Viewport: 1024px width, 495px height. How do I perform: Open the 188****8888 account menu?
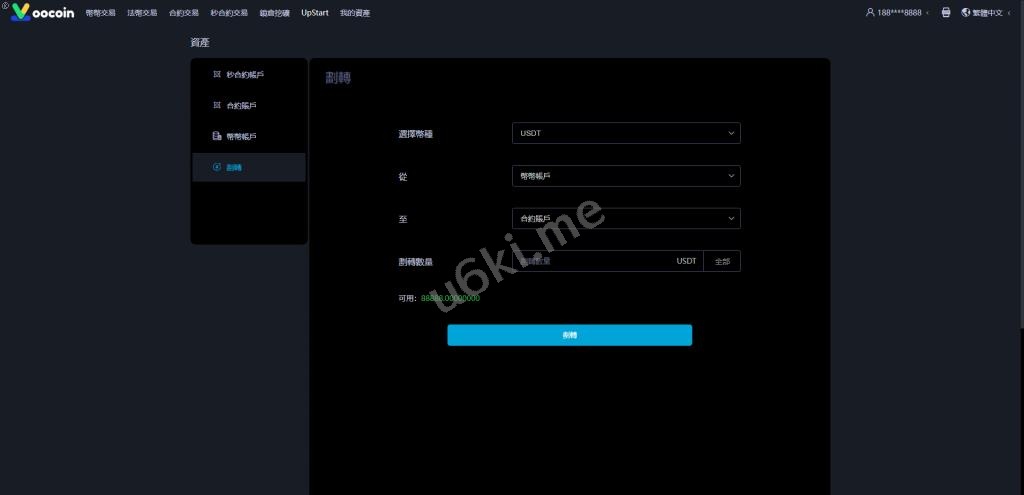(899, 13)
